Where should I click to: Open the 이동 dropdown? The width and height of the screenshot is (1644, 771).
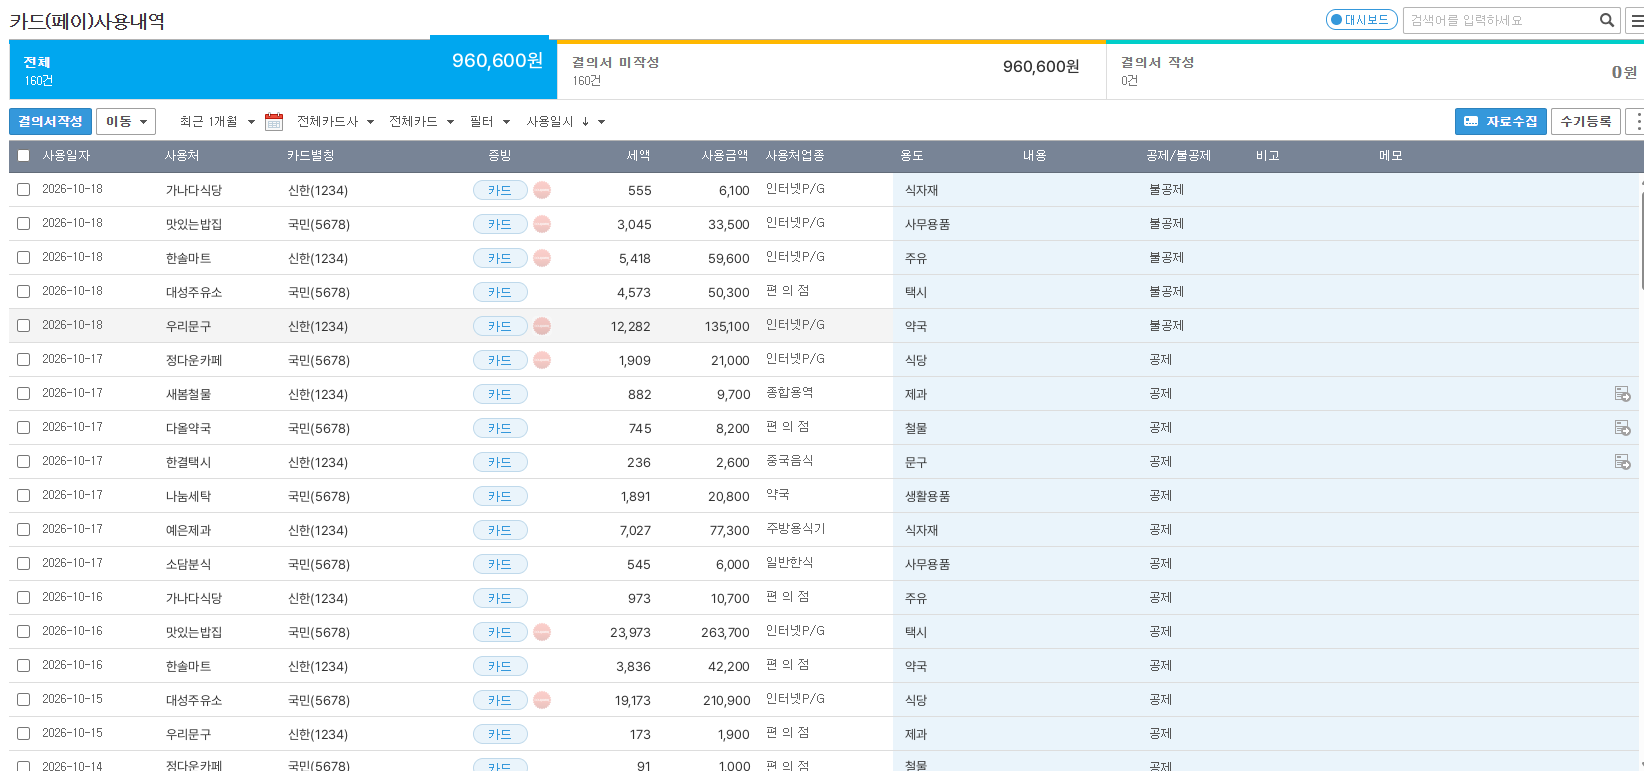point(126,122)
